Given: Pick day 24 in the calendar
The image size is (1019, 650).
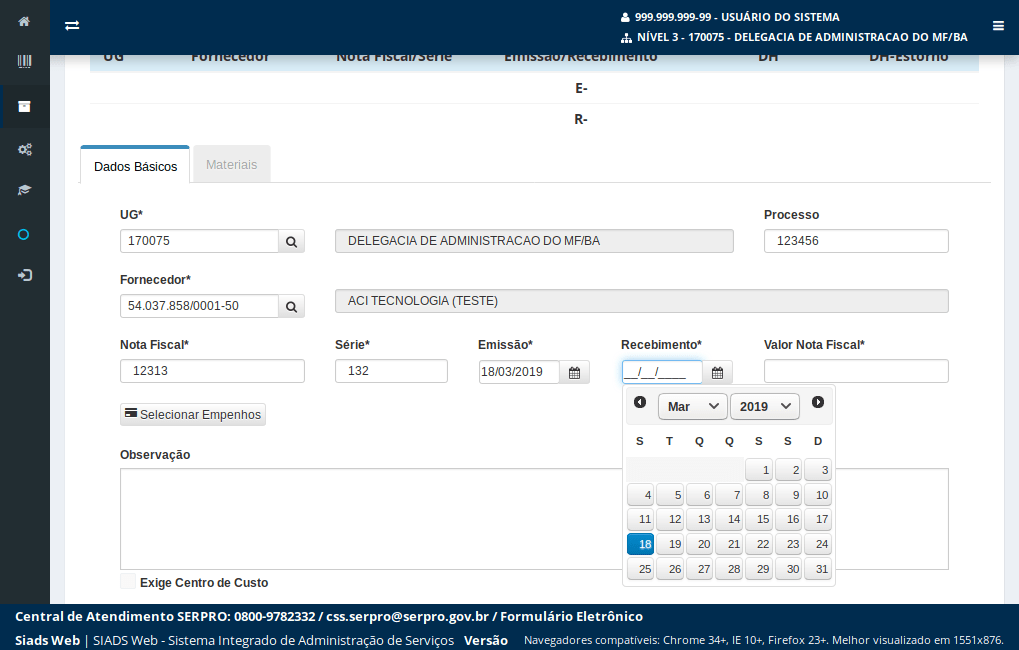Looking at the screenshot, I should [818, 544].
